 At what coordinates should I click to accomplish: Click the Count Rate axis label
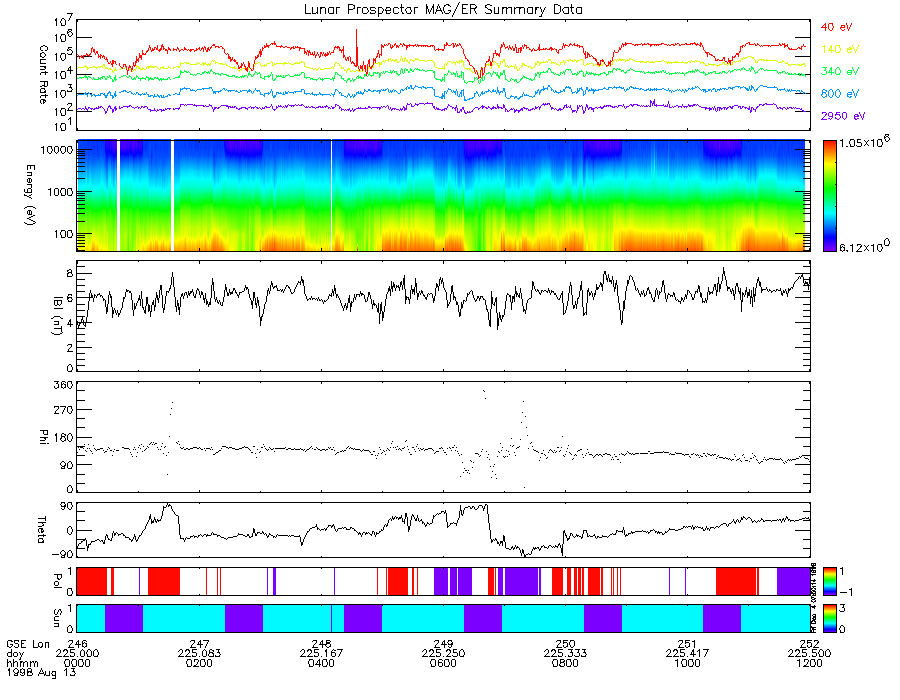[x=43, y=74]
